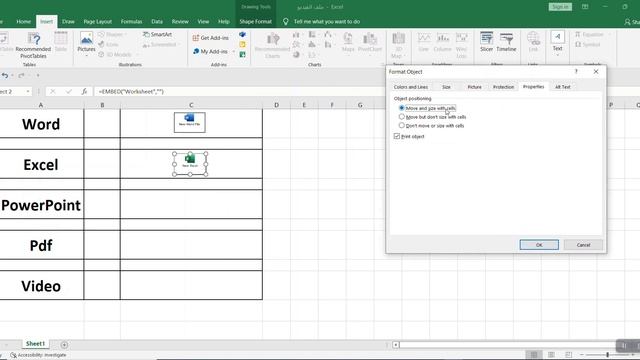640x360 pixels.
Task: Click the Pictures icon in Illustrations
Action: pos(86,43)
